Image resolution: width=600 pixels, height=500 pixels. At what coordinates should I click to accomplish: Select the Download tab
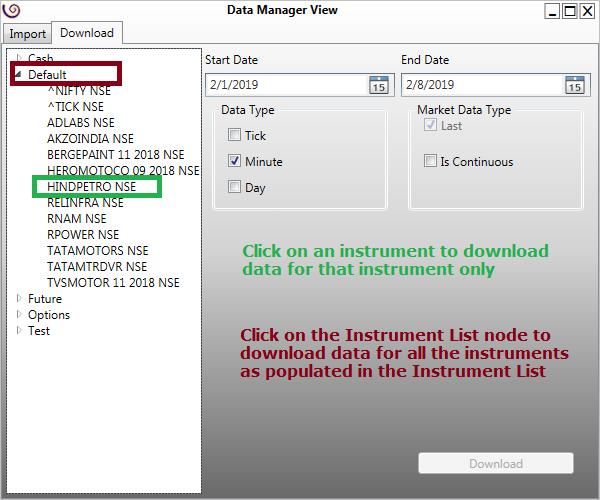pos(87,33)
